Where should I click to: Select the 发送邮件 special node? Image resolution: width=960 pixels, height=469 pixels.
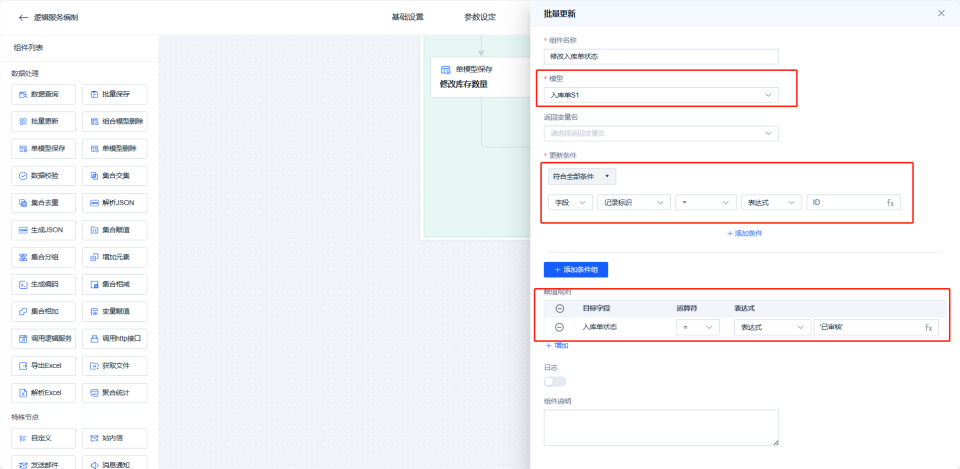[x=43, y=464]
